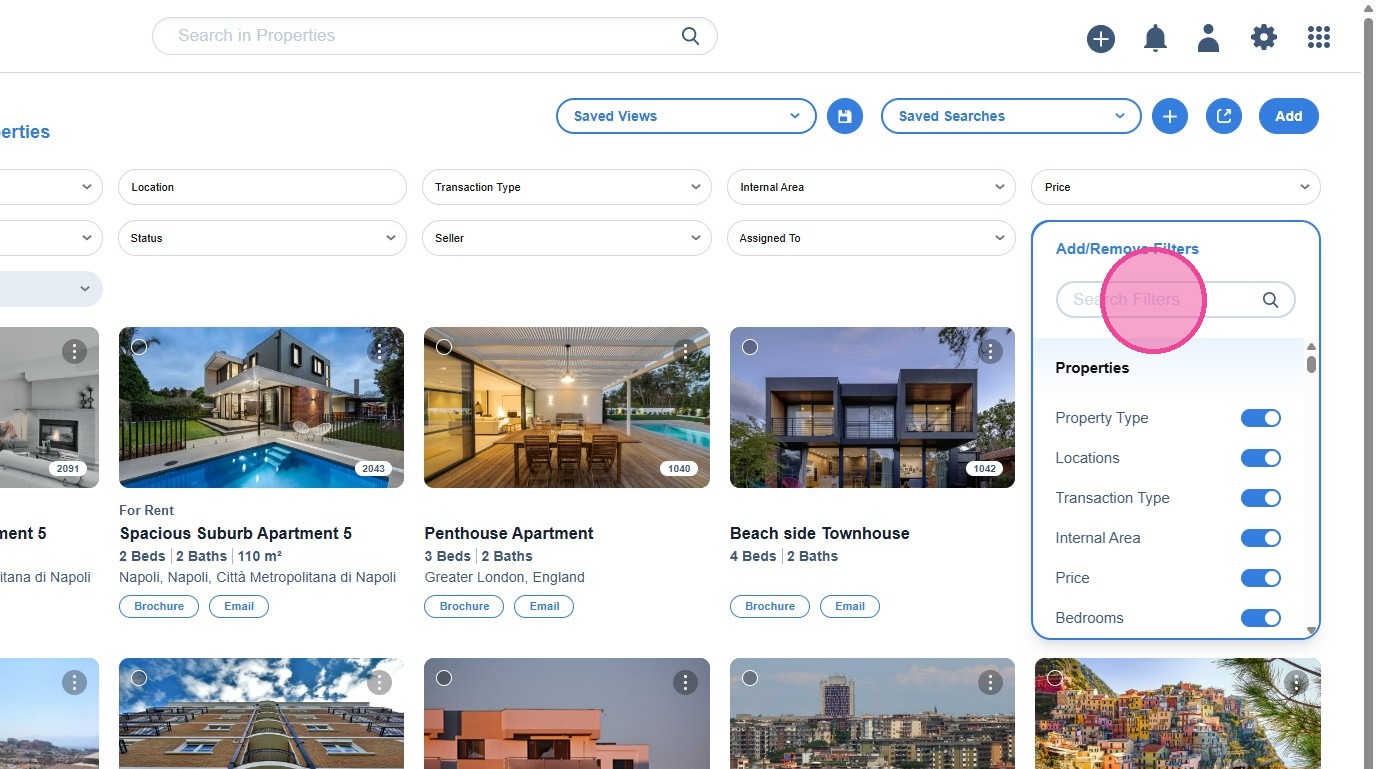Click the For Rent label
The height and width of the screenshot is (769, 1376).
tap(147, 510)
